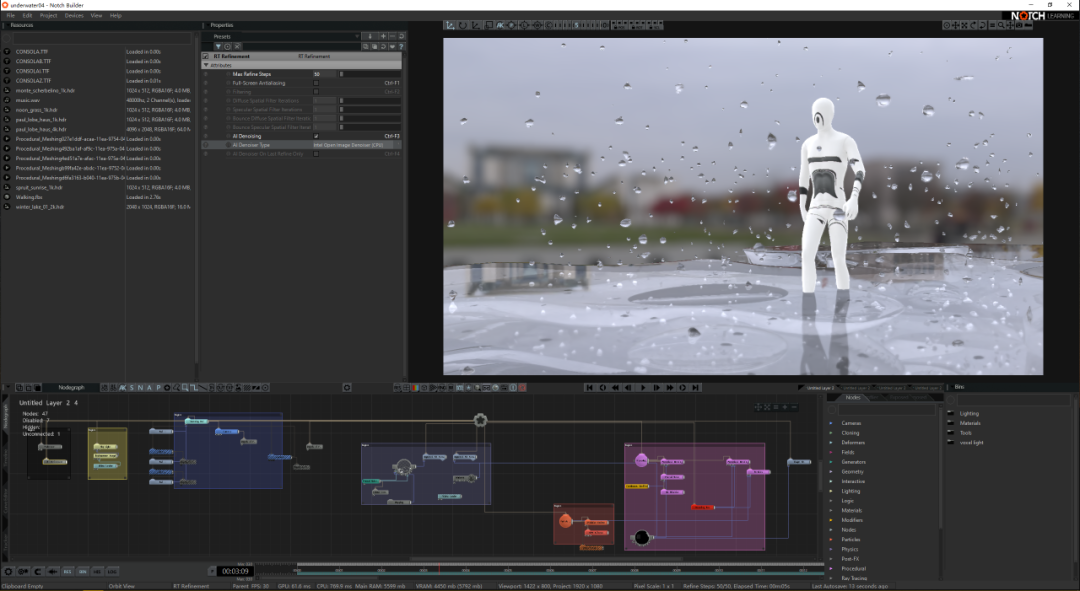Click the LOG button in the bottom bar
1080x591 pixels.
(x=112, y=571)
